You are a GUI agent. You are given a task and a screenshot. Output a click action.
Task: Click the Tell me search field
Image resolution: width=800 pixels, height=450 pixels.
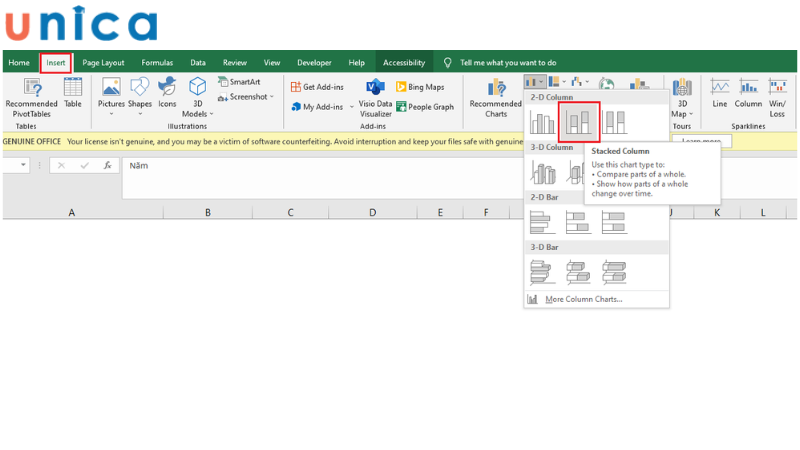(508, 62)
